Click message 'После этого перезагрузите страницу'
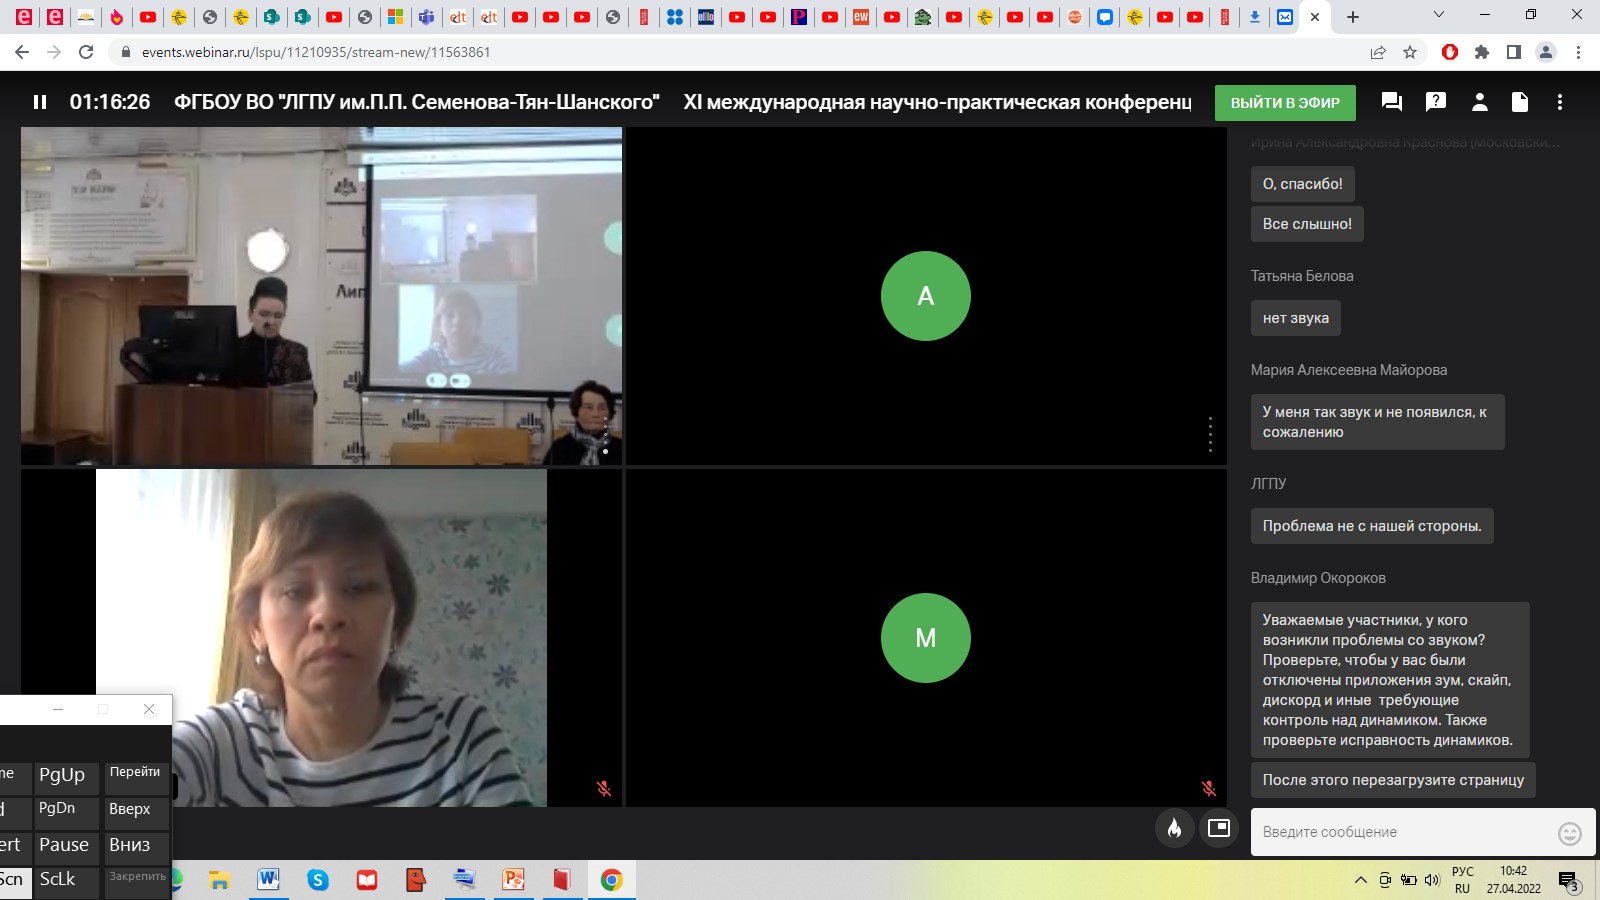Screen dimensions: 1600x900 (x=1393, y=780)
